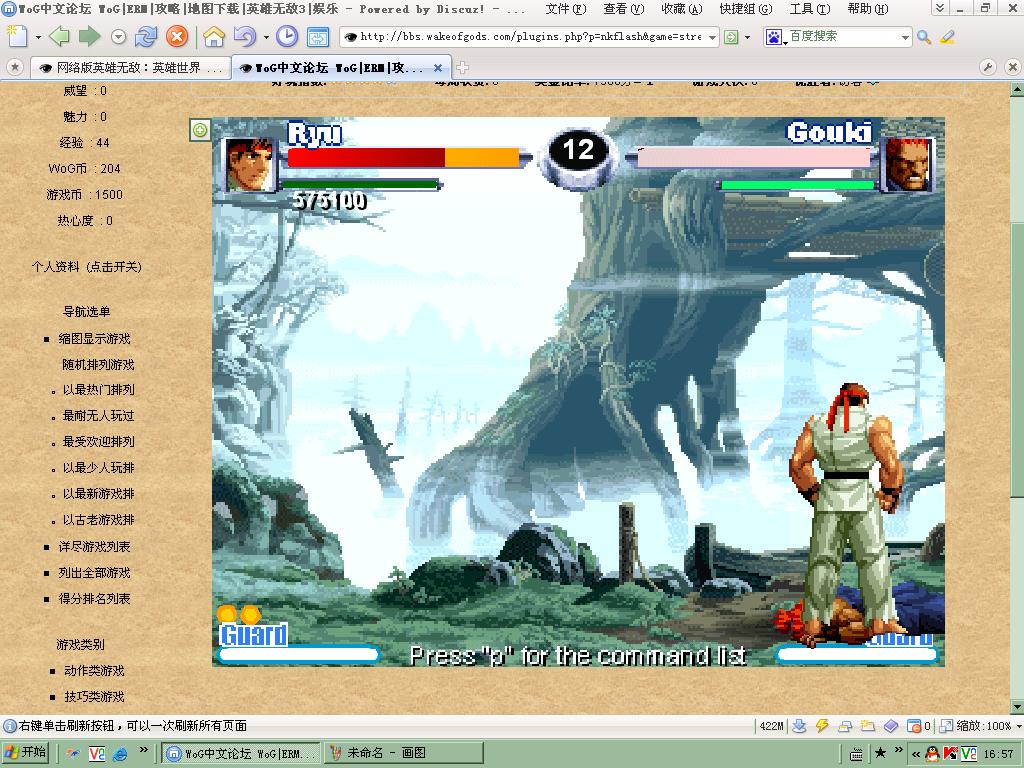Open the 技巧类游戏 category link
The height and width of the screenshot is (768, 1024).
point(94,697)
